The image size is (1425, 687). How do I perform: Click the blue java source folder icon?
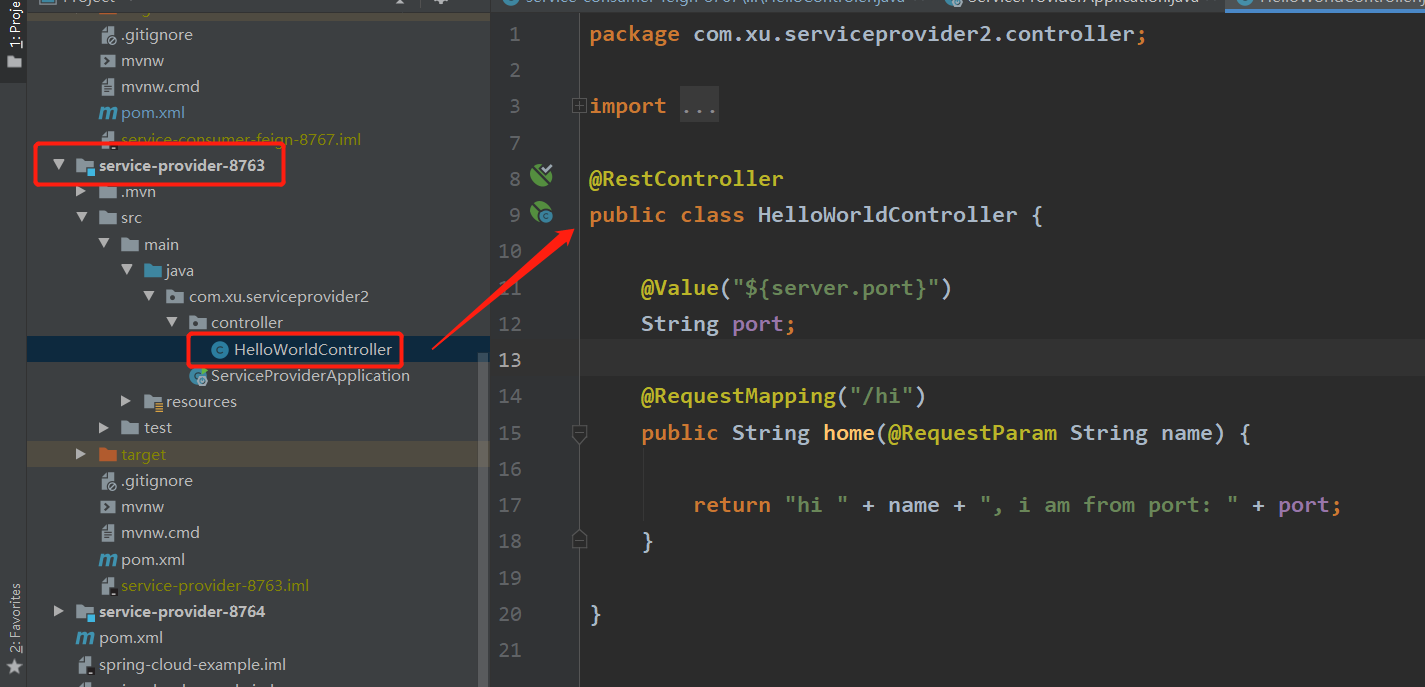152,270
